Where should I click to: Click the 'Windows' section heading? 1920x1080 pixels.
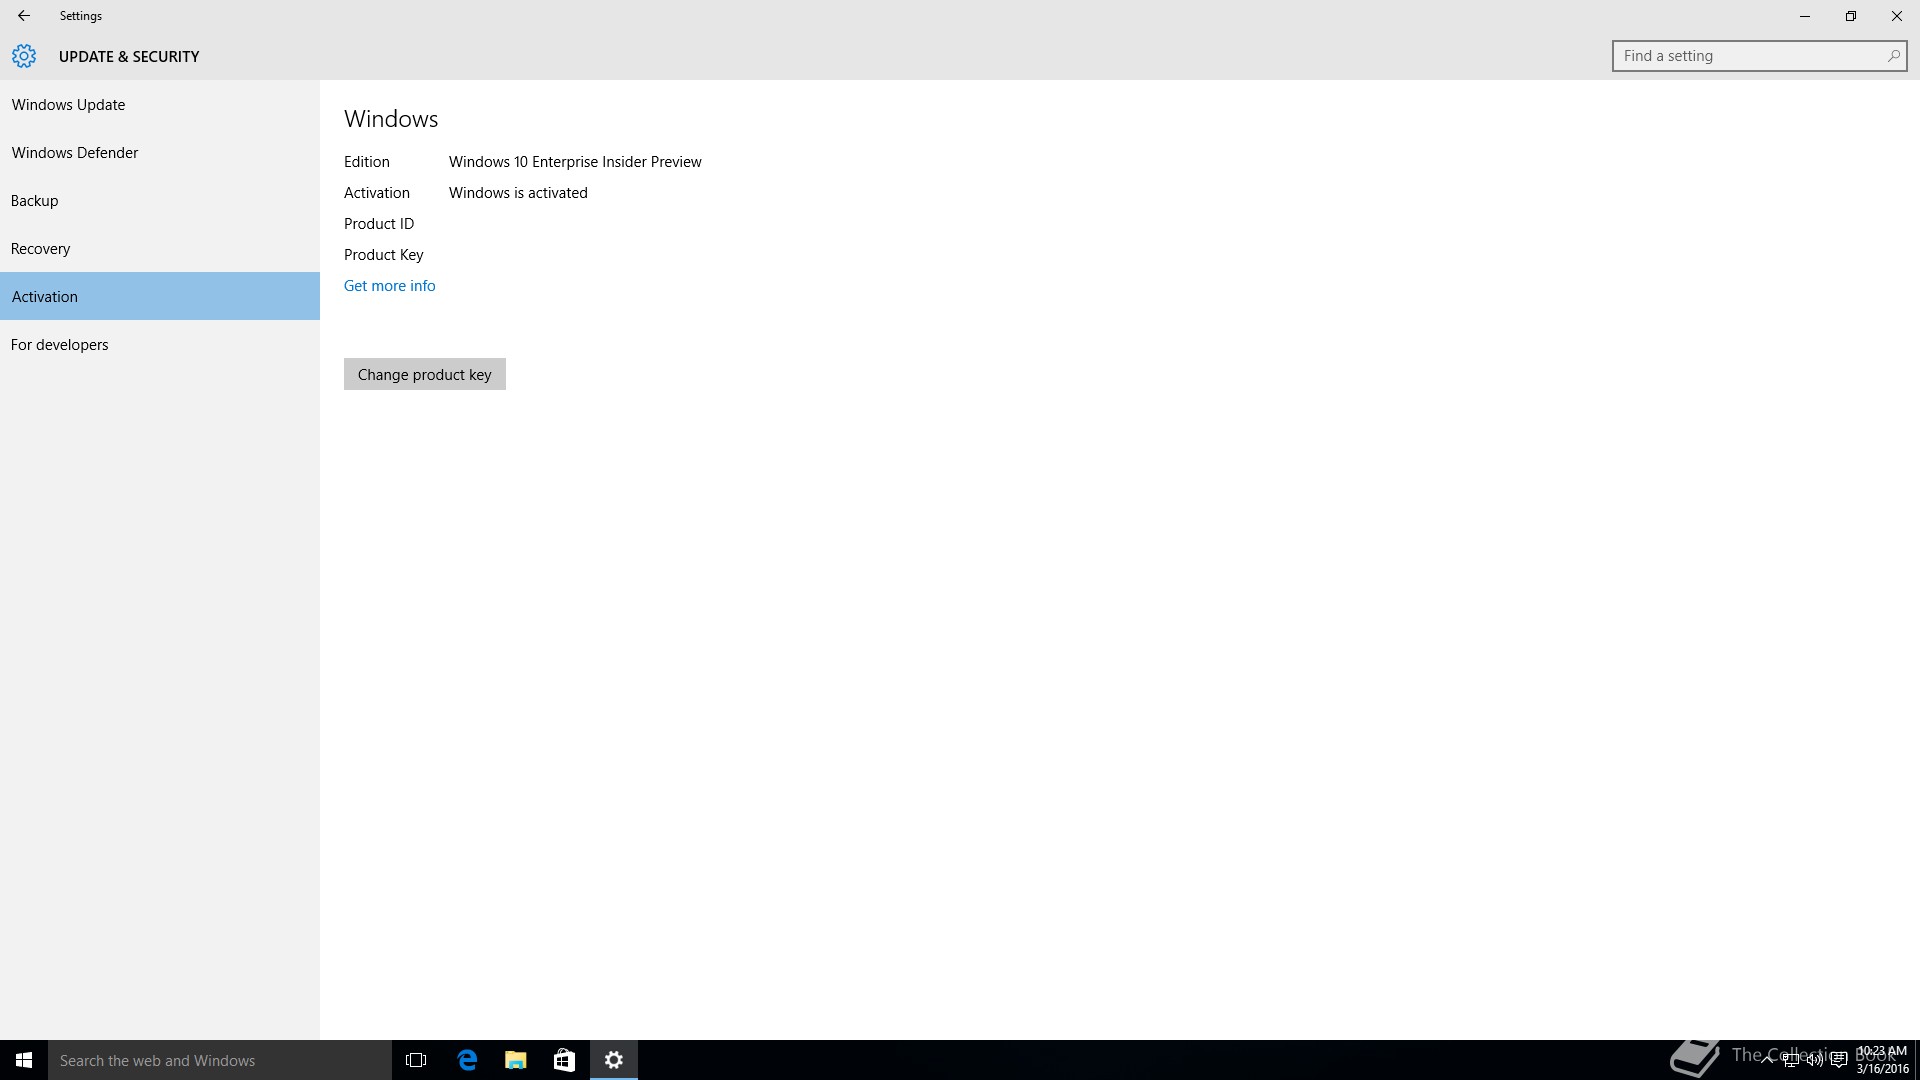(x=391, y=119)
